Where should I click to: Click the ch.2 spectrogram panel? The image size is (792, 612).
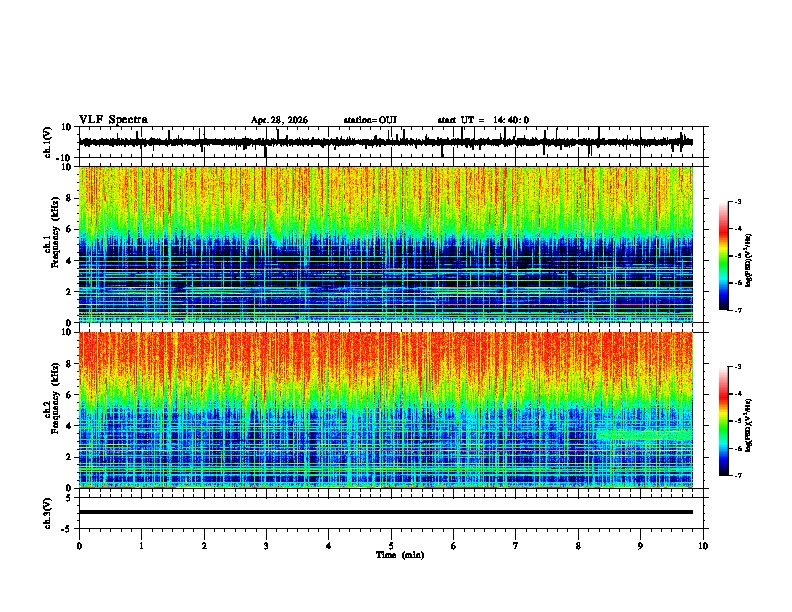386,410
